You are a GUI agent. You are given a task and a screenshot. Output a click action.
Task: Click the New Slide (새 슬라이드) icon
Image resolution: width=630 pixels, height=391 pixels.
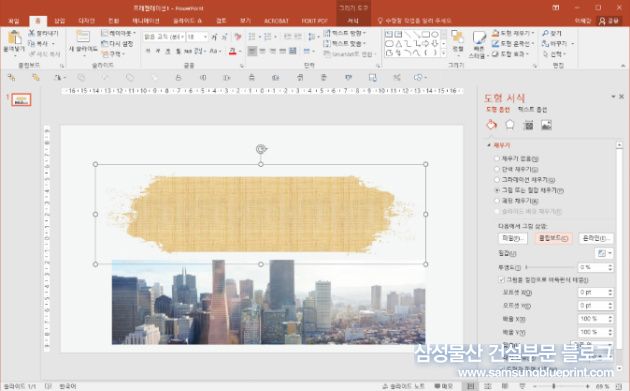pyautogui.click(x=83, y=37)
